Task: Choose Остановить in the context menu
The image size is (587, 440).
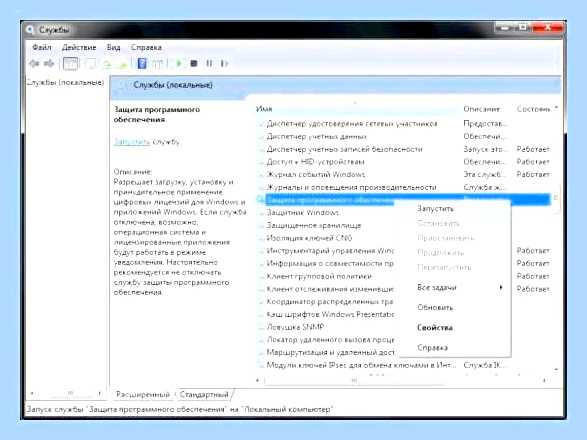Action: [x=438, y=224]
